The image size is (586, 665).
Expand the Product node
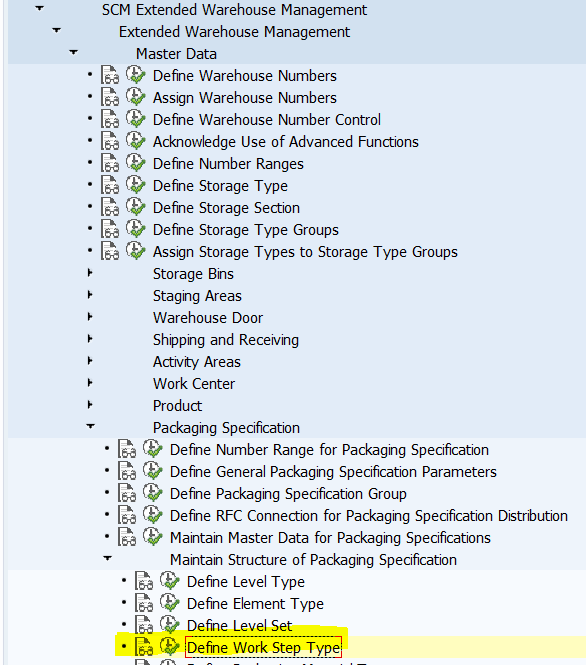(x=89, y=405)
